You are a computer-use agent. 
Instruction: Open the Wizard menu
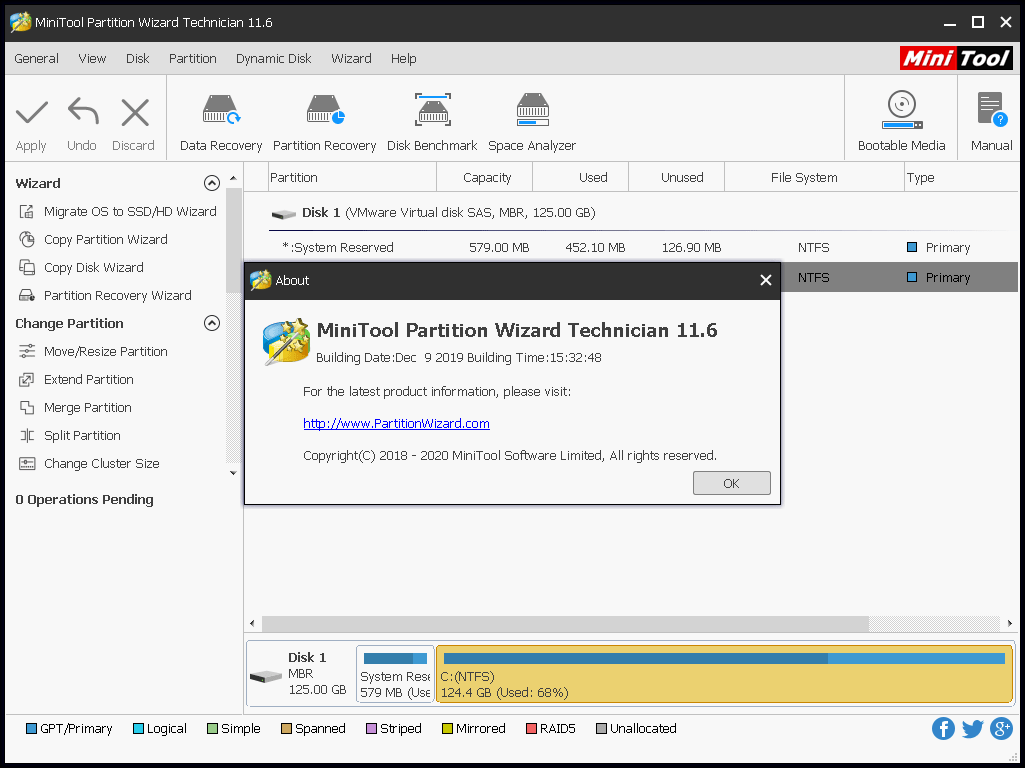point(351,59)
